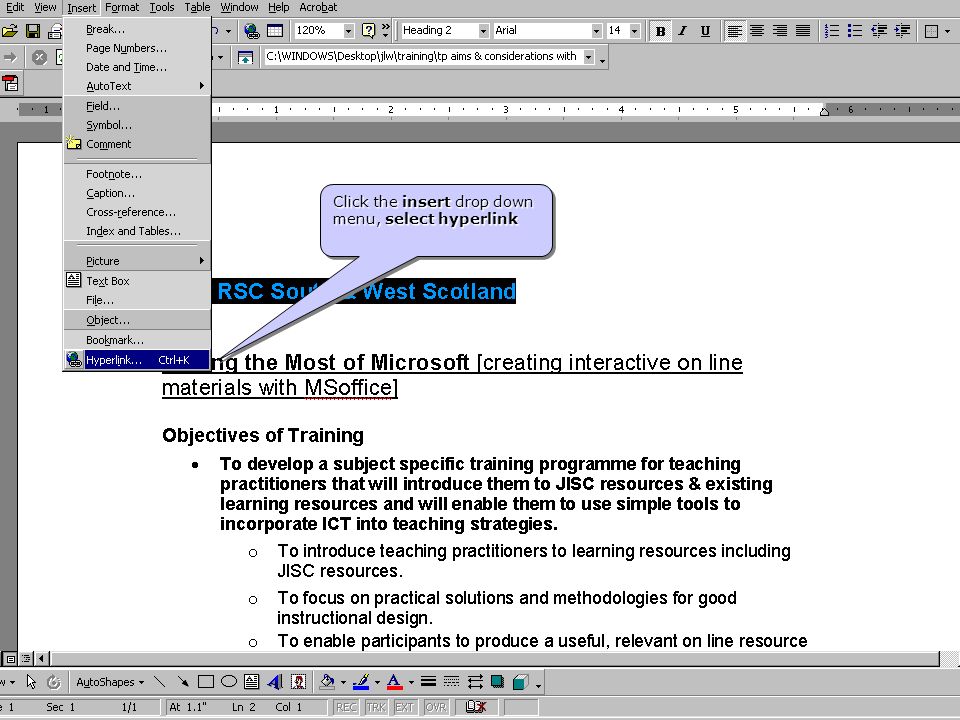The image size is (960, 720).
Task: Click the Line Style icon
Action: (429, 682)
